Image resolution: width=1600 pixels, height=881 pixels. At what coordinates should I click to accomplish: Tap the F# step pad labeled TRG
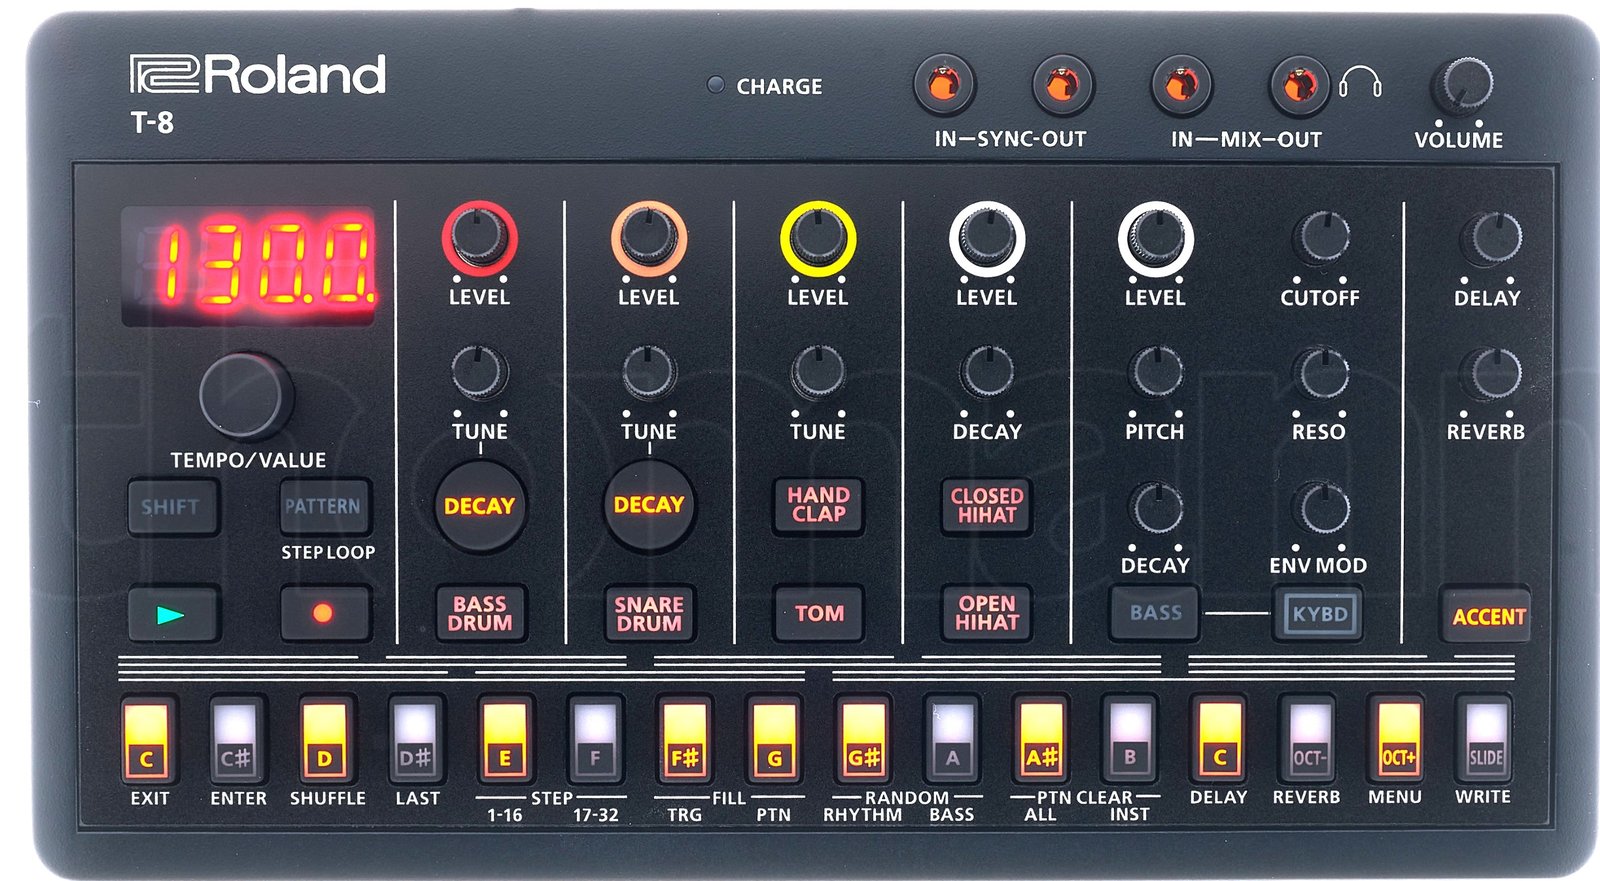pos(684,740)
